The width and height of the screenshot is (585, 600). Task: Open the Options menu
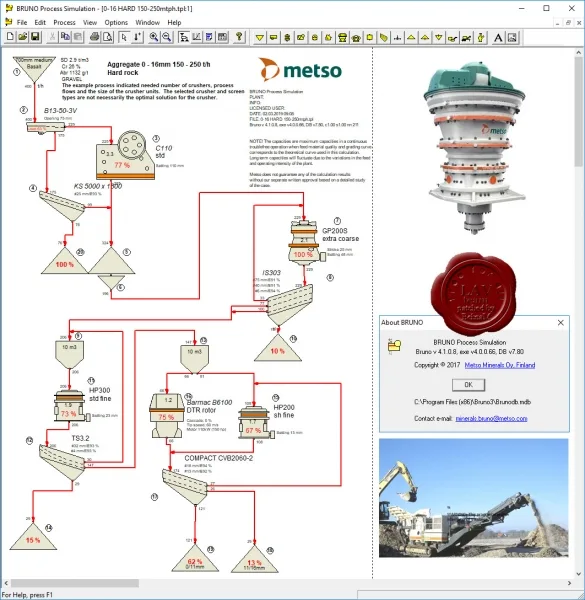click(116, 23)
